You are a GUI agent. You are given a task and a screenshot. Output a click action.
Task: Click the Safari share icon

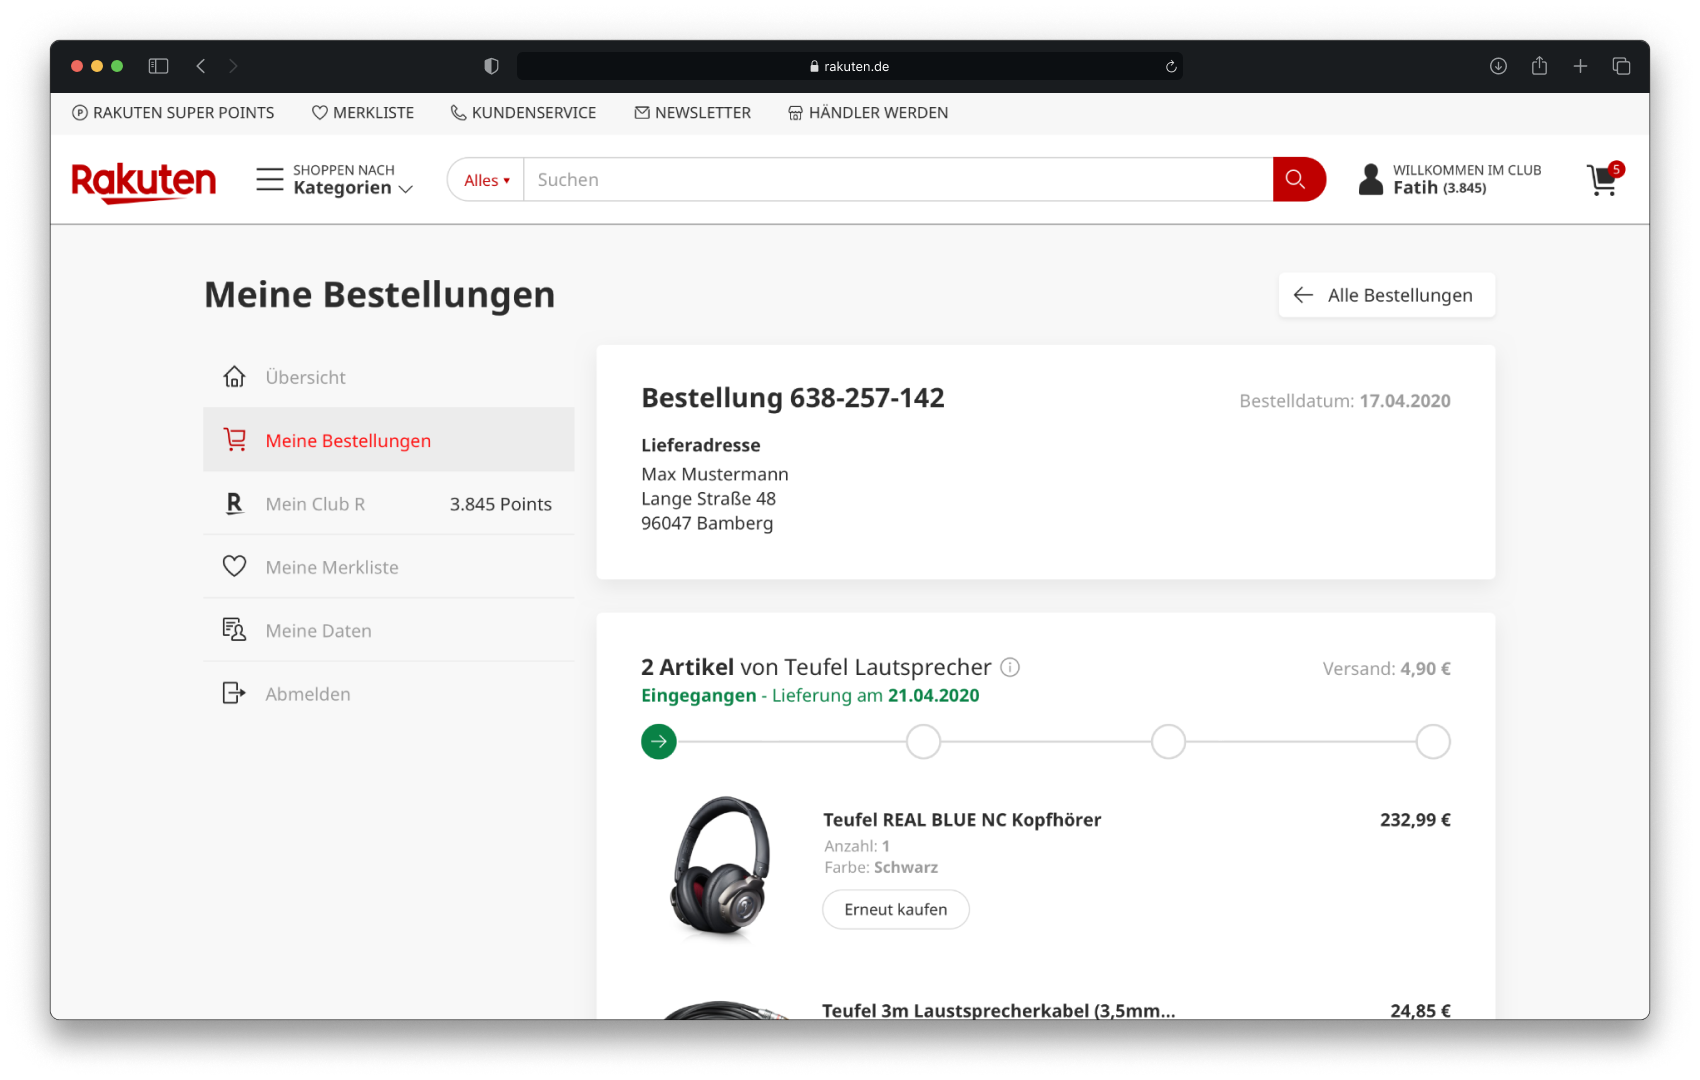coord(1539,66)
